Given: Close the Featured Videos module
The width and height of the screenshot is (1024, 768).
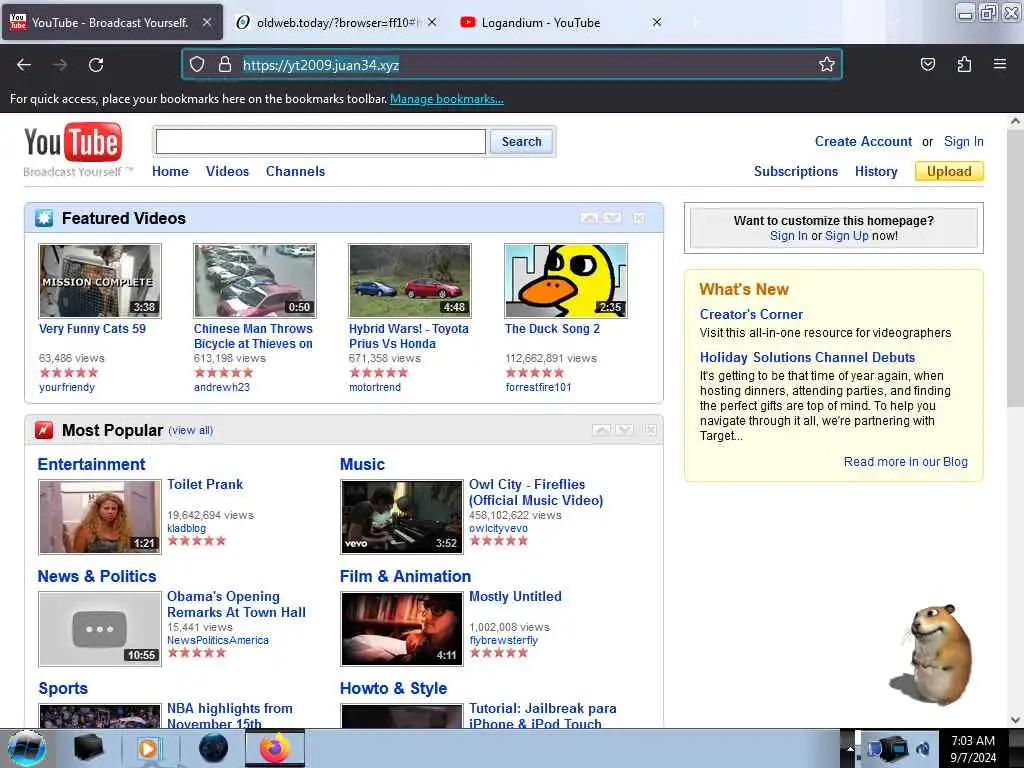Looking at the screenshot, I should coord(639,218).
